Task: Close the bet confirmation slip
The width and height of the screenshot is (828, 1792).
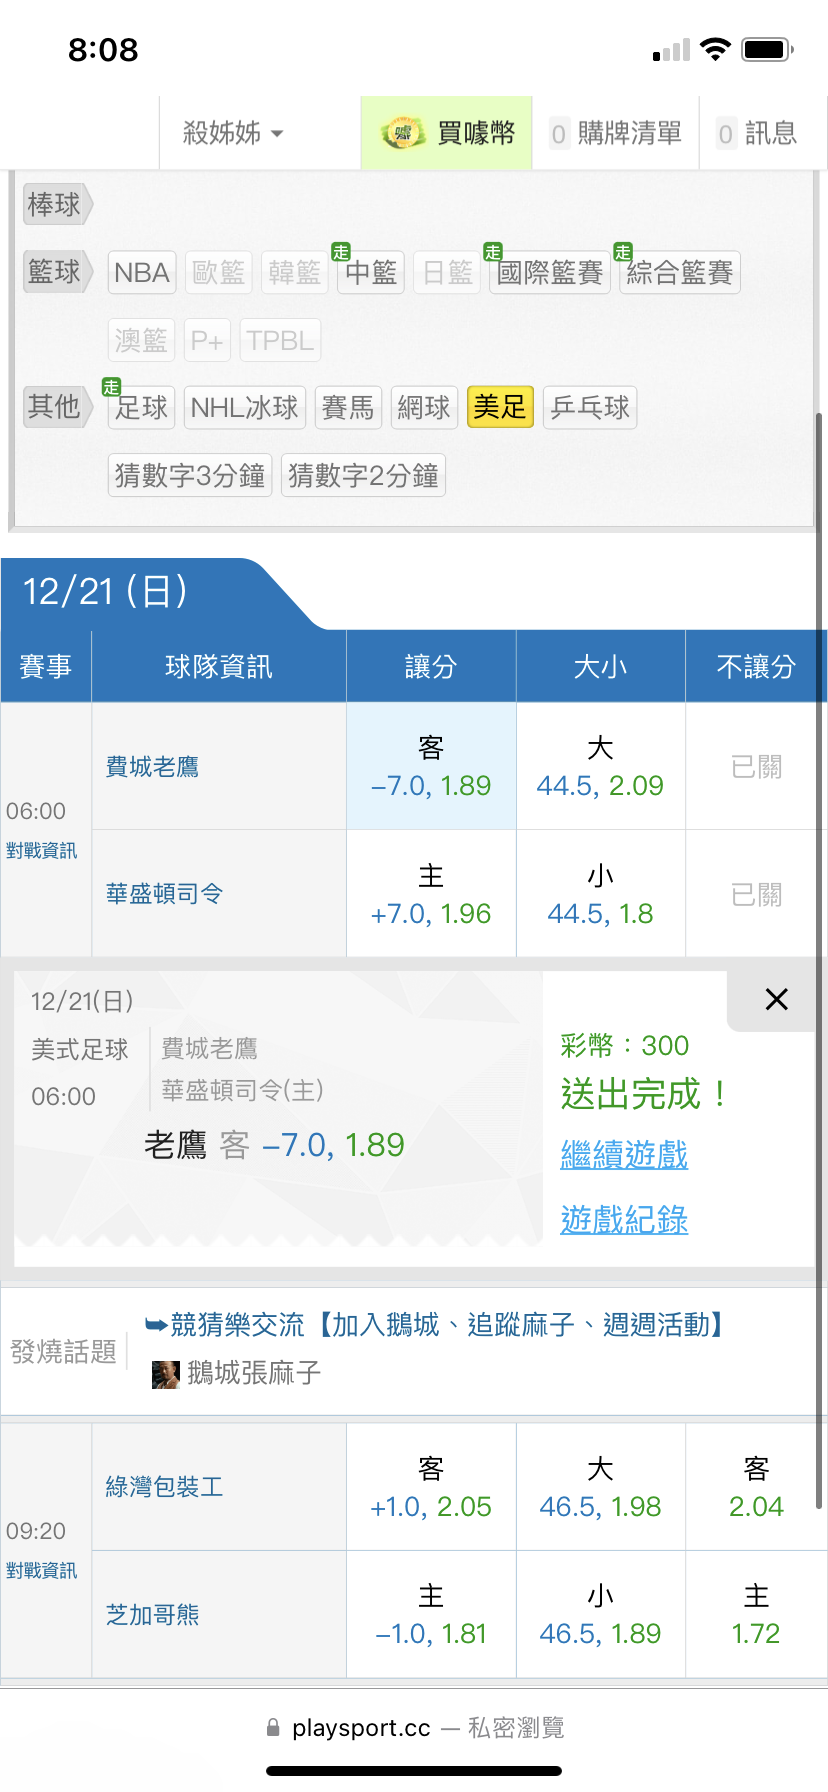Action: [776, 999]
